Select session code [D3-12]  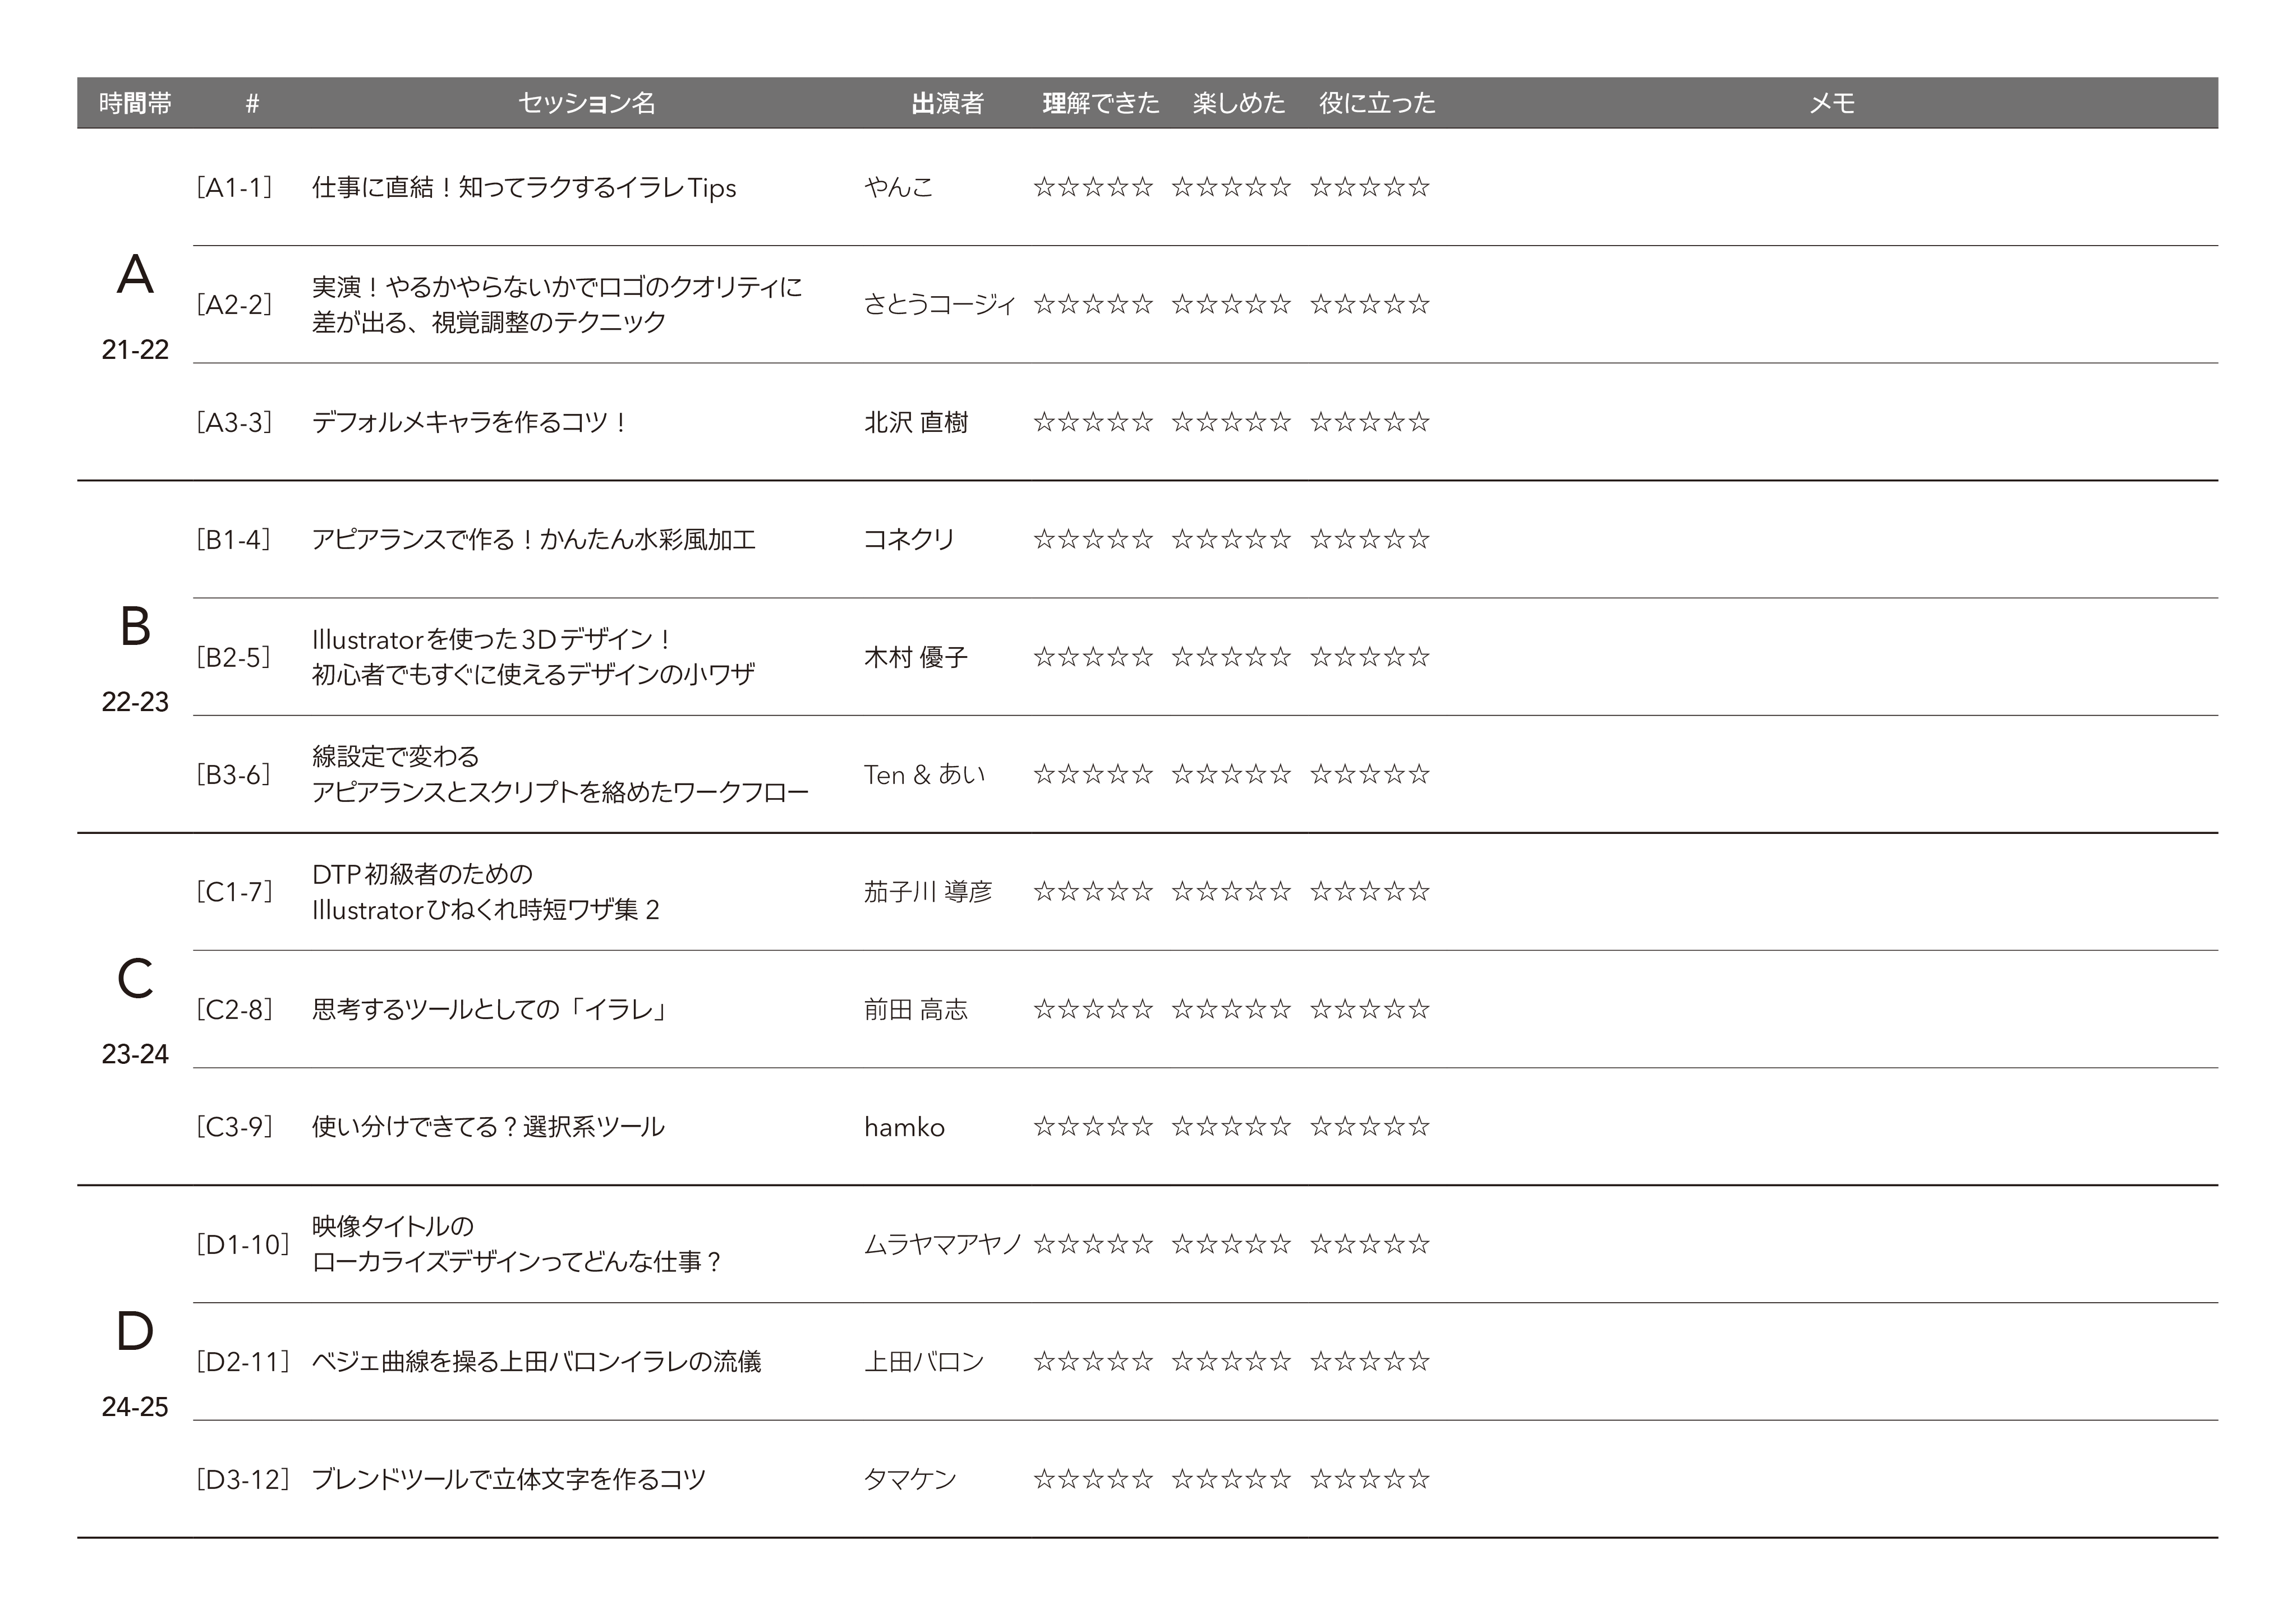tap(243, 1479)
